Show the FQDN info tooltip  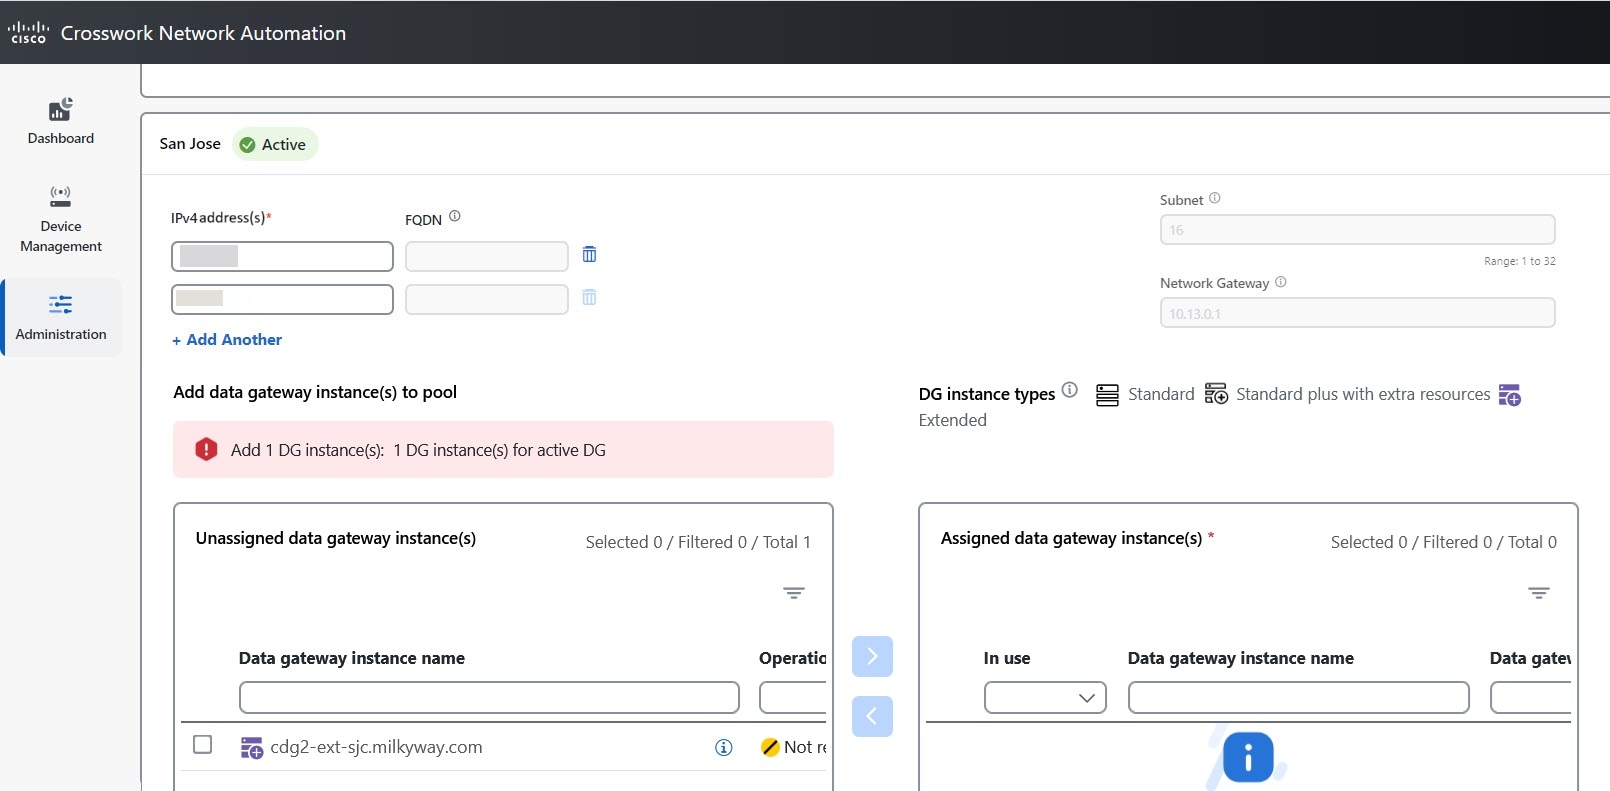[x=455, y=216]
